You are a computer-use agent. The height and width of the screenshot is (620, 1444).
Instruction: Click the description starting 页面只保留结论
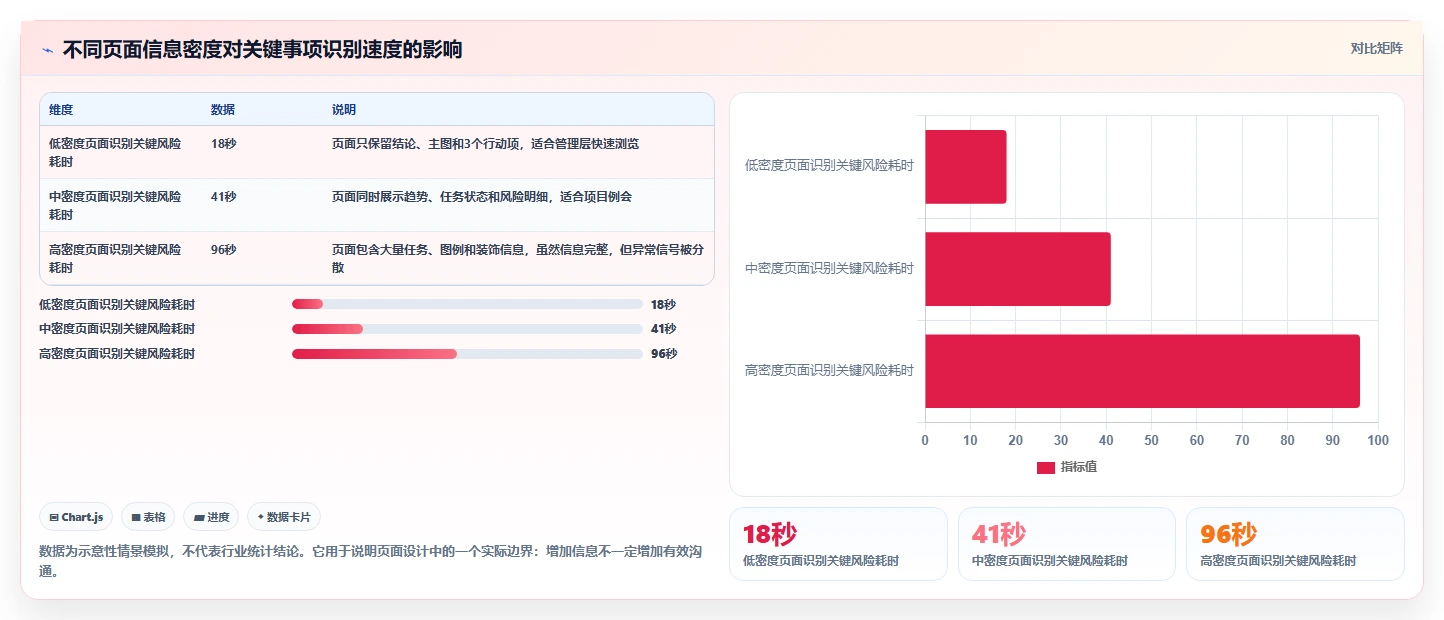tap(485, 144)
